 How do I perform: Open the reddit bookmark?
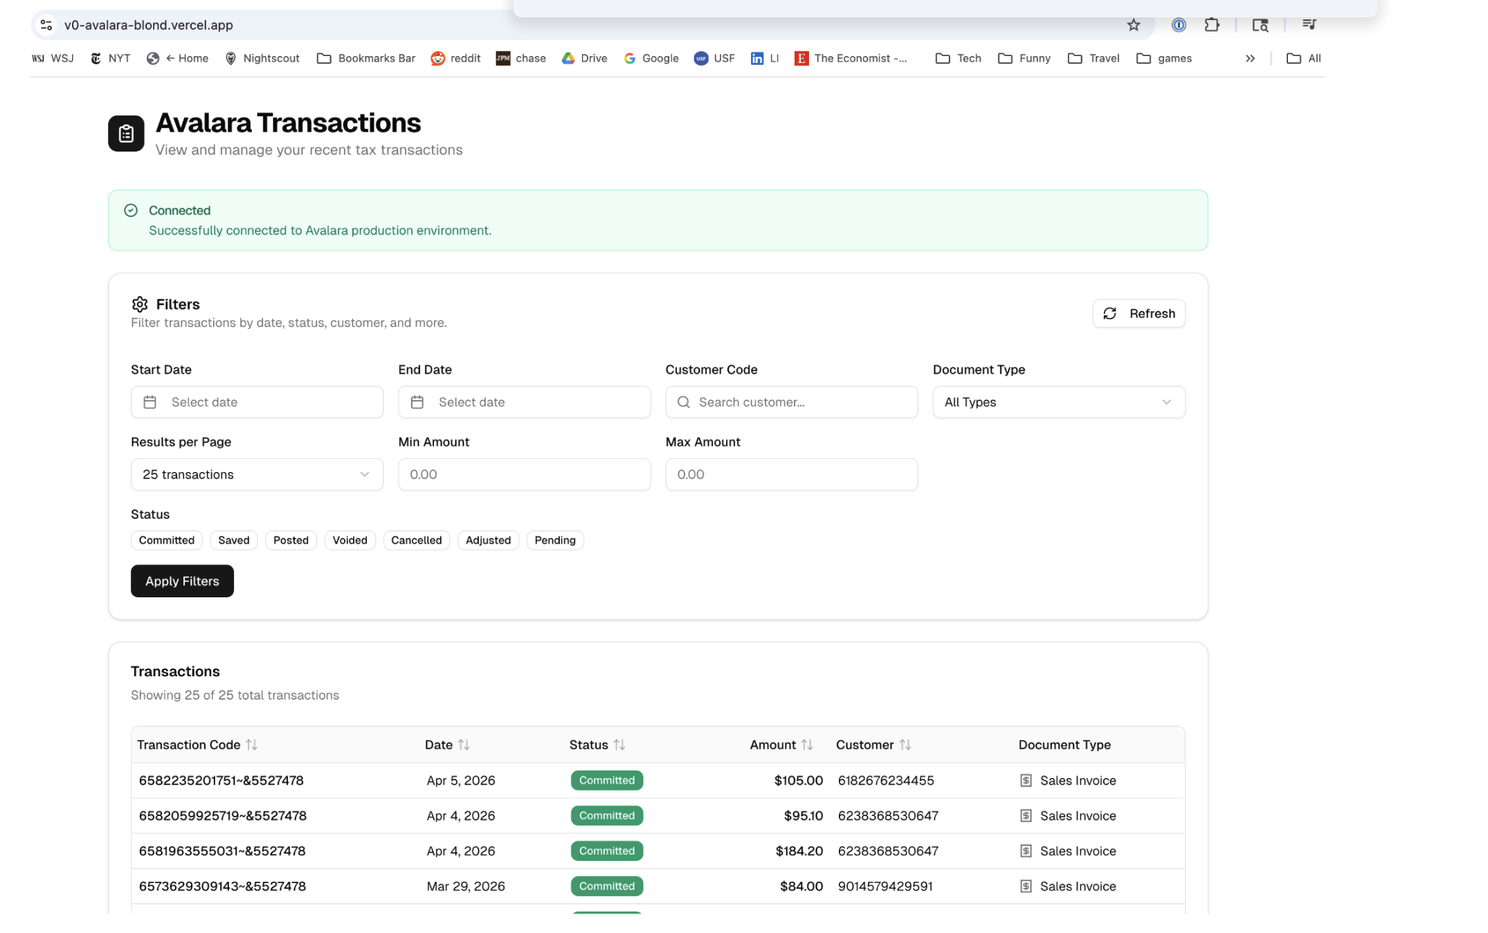pyautogui.click(x=455, y=58)
